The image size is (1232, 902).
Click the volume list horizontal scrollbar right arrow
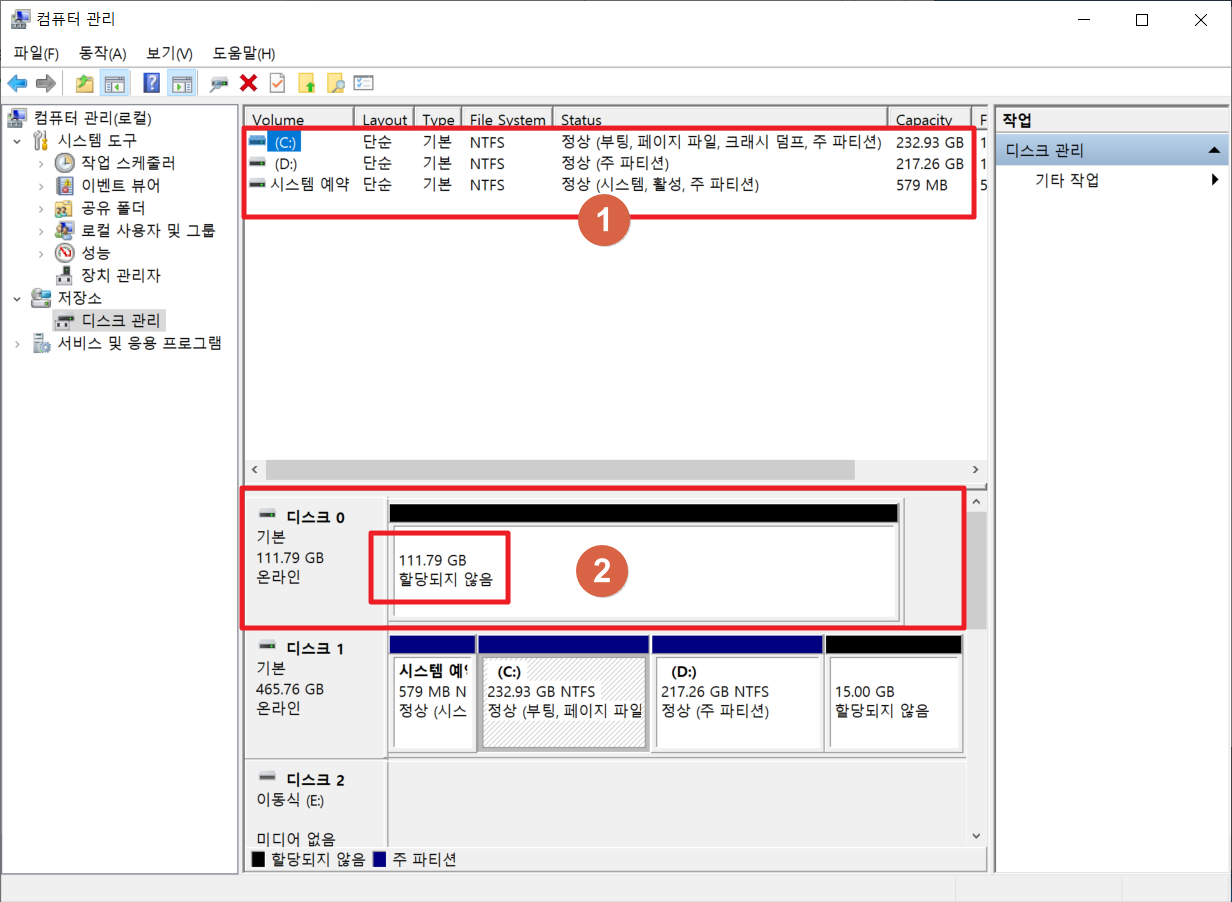point(976,469)
